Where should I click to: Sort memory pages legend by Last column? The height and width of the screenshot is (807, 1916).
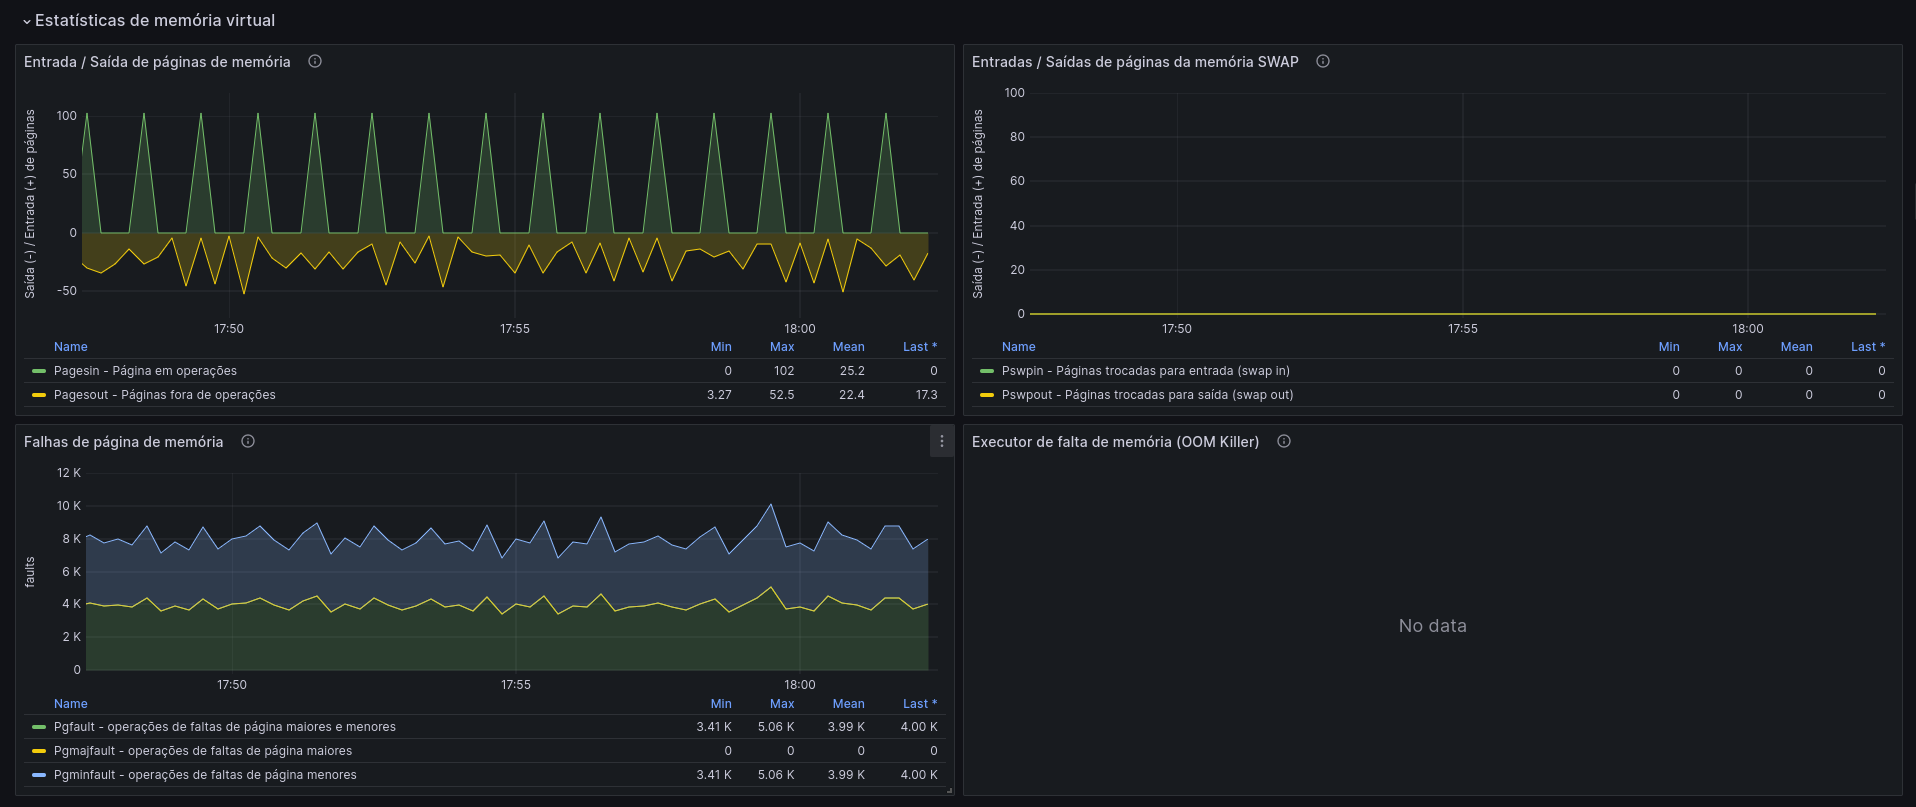pyautogui.click(x=920, y=347)
